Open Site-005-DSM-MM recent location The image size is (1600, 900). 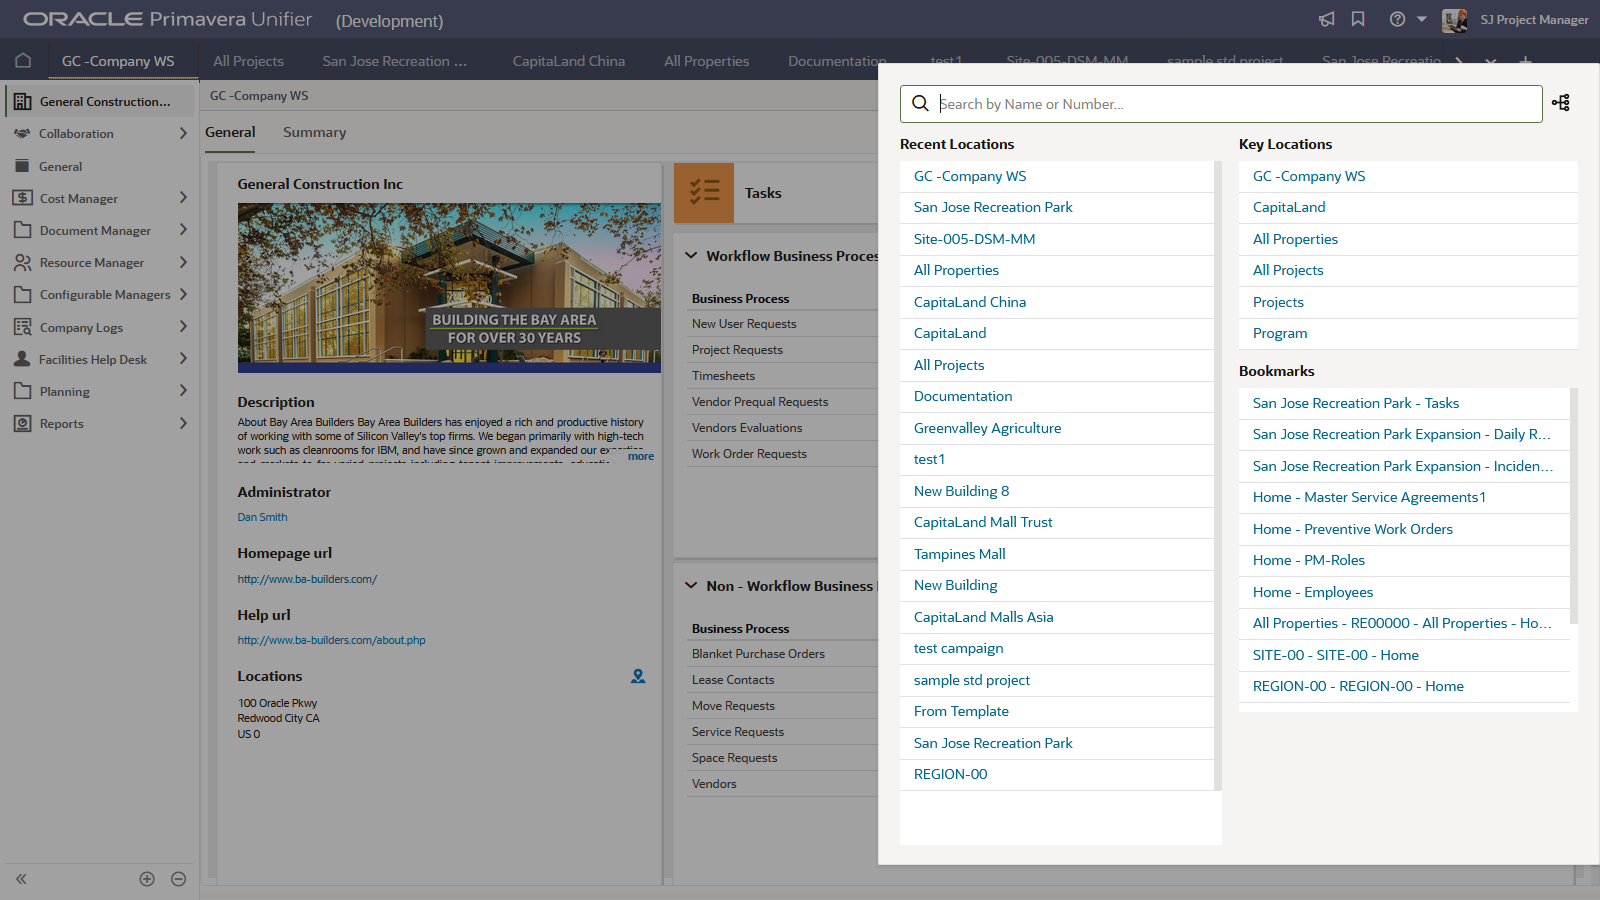1056,239
